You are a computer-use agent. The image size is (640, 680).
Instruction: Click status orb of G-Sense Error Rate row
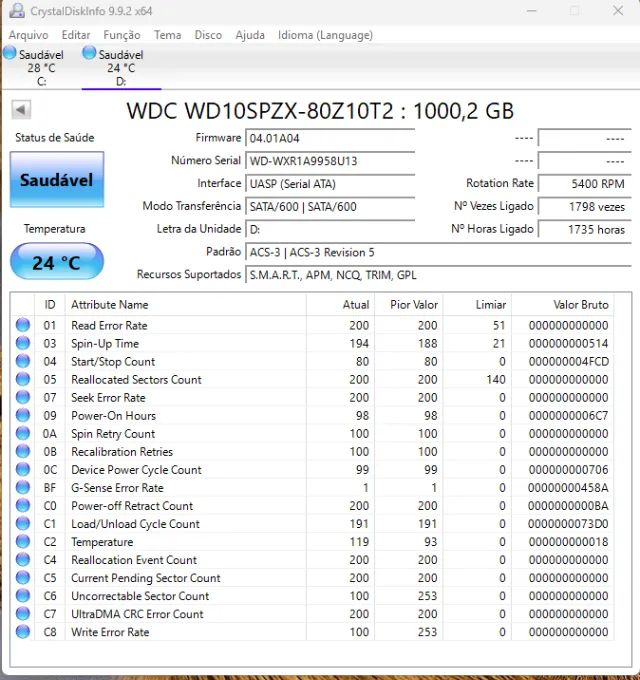pyautogui.click(x=23, y=487)
